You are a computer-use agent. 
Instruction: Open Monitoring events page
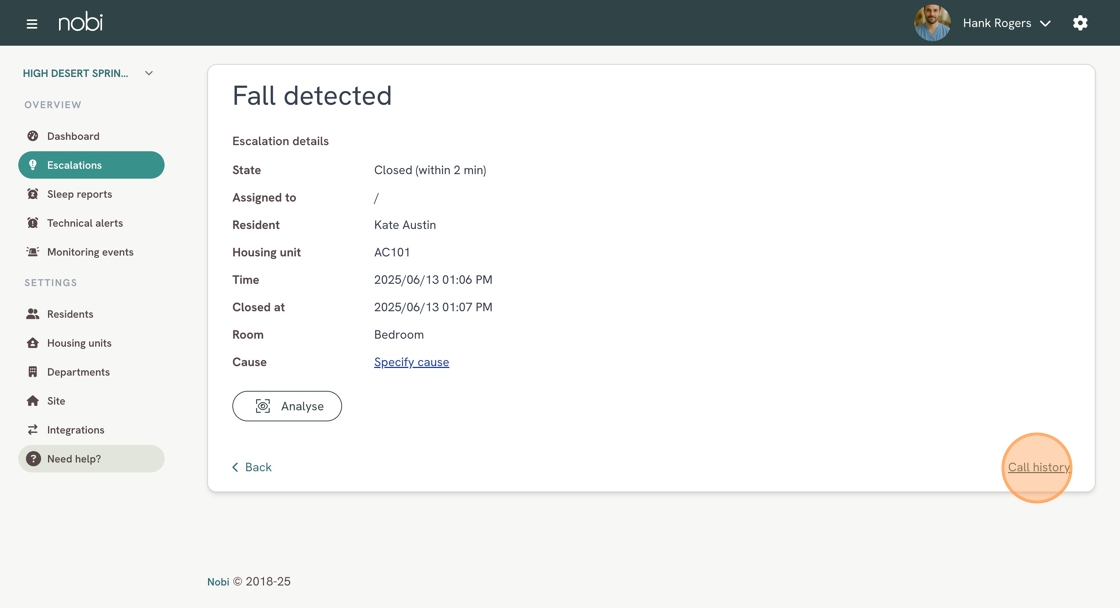click(x=91, y=251)
